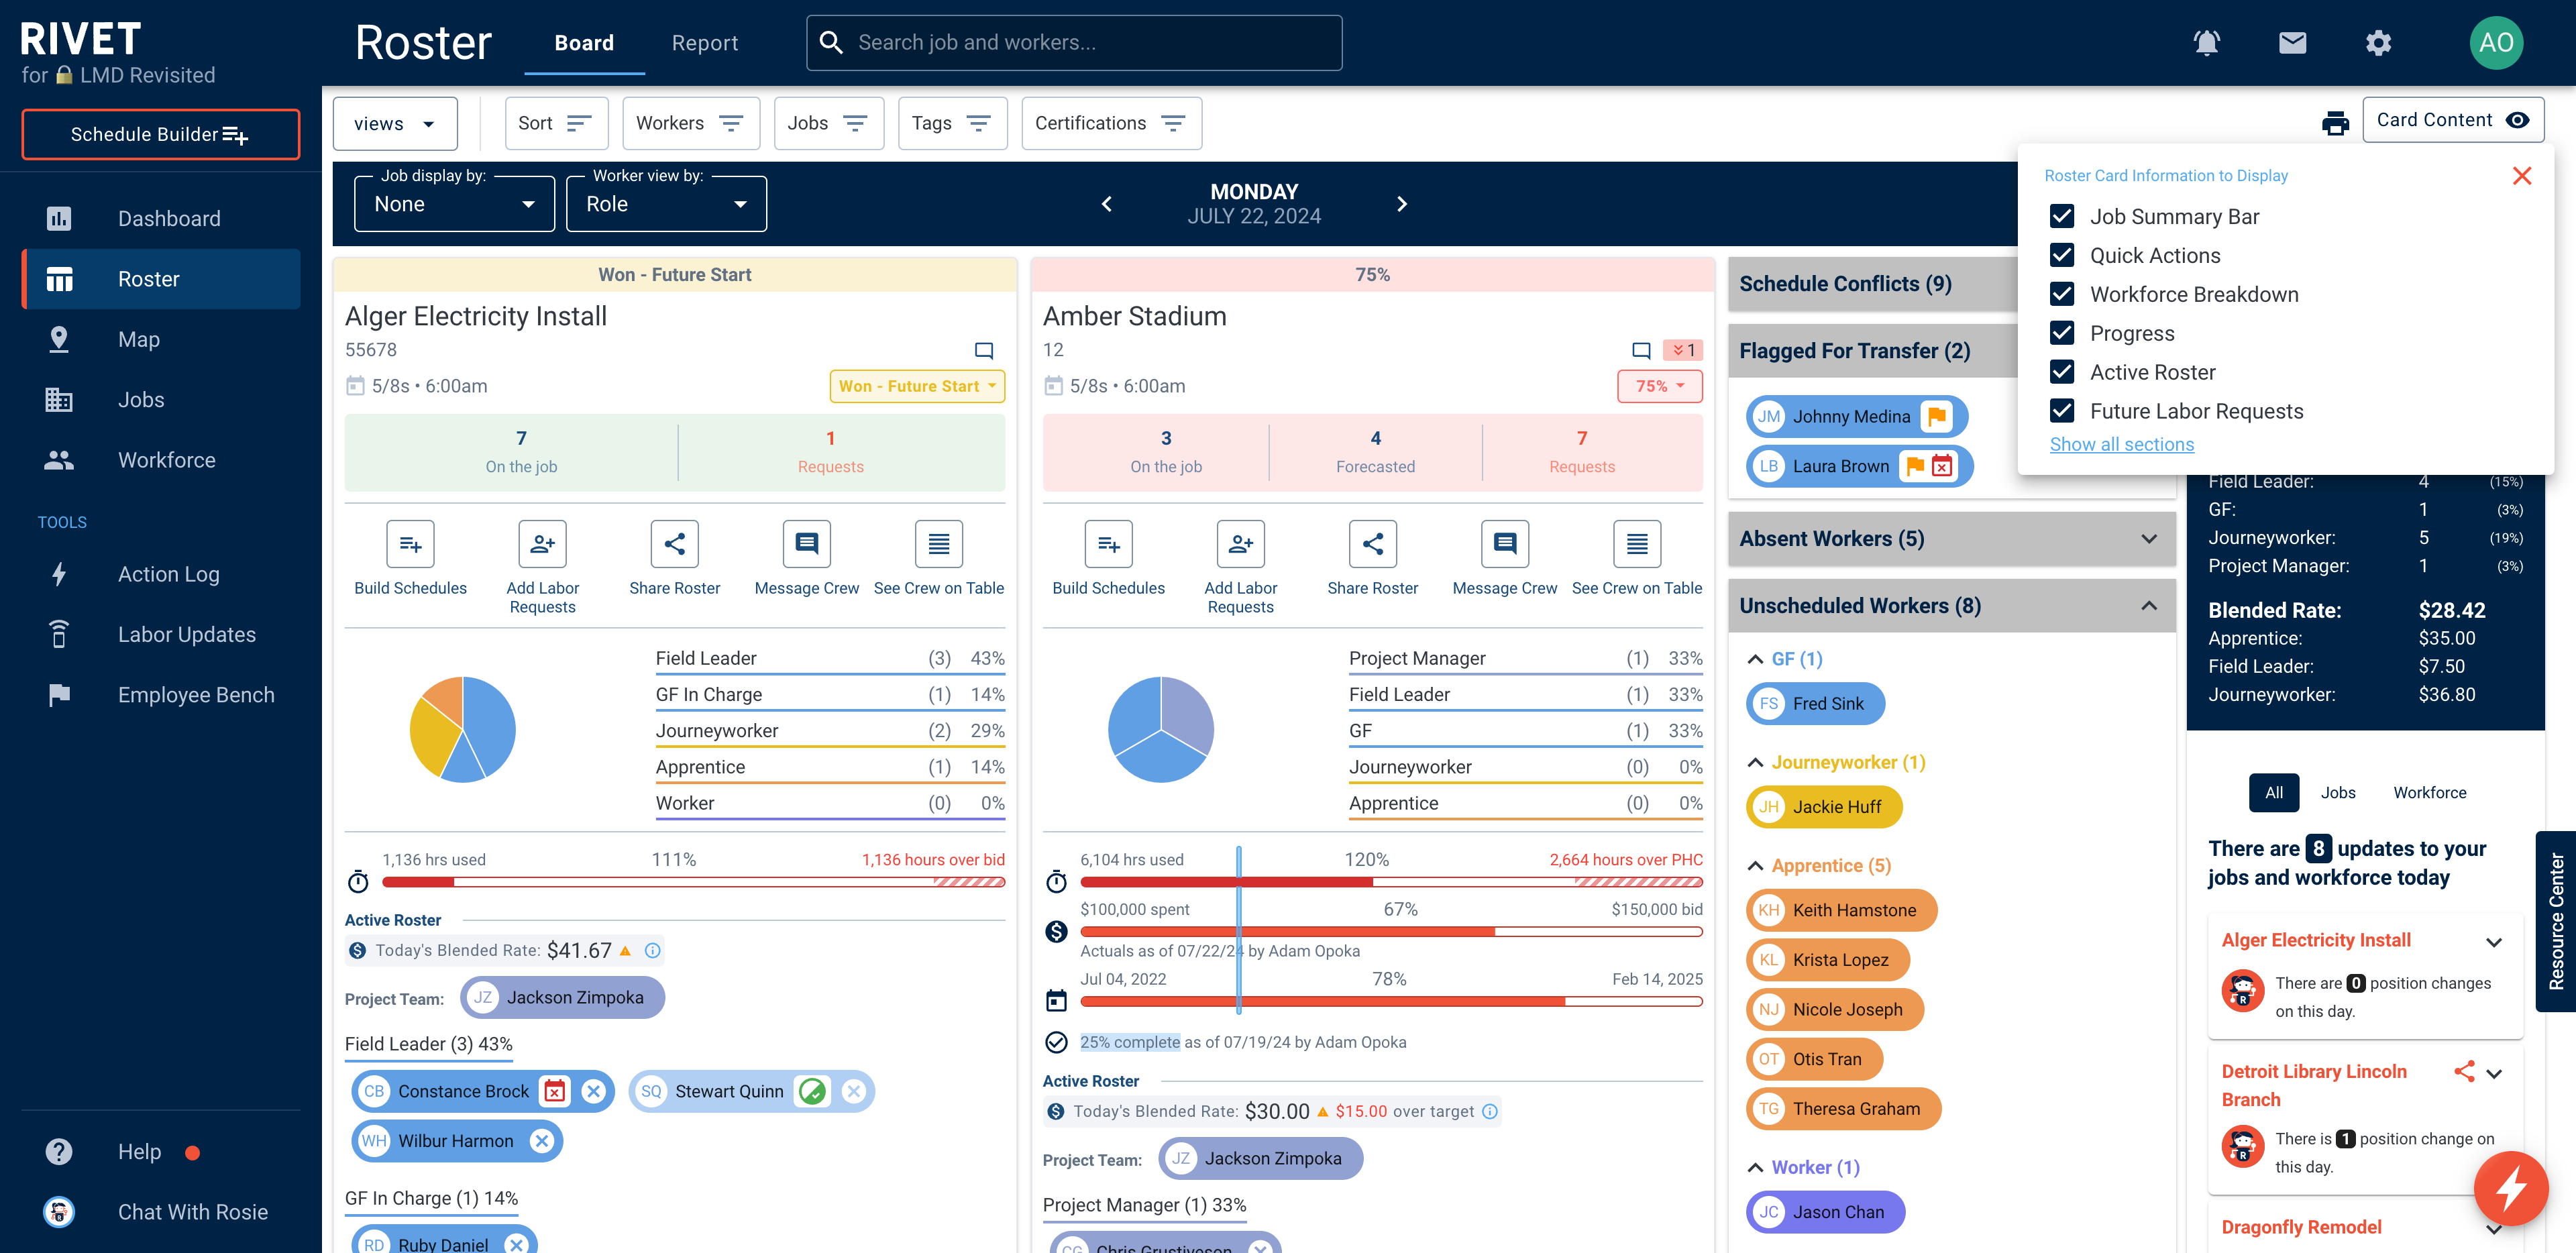Collapse Apprentice (5) group
Screen dimensions: 2576x1253
(x=1755, y=866)
